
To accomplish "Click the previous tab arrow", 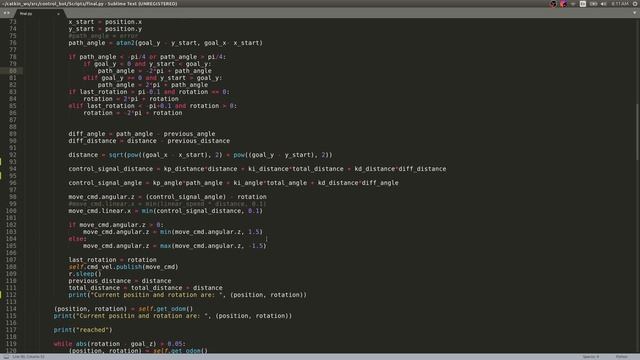I will pyautogui.click(x=4, y=13).
